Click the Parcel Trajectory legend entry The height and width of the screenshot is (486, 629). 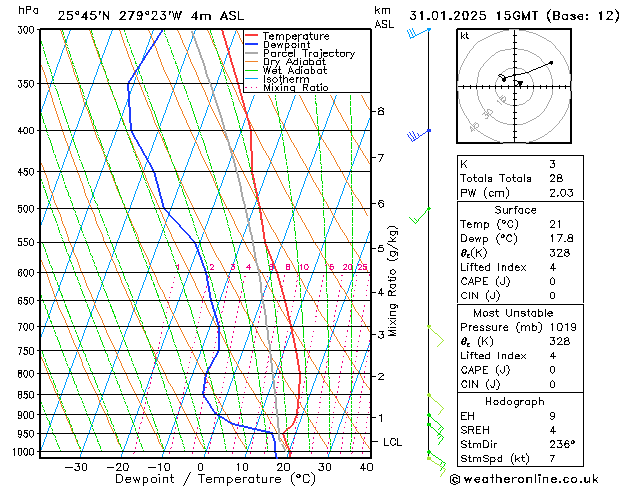300,53
